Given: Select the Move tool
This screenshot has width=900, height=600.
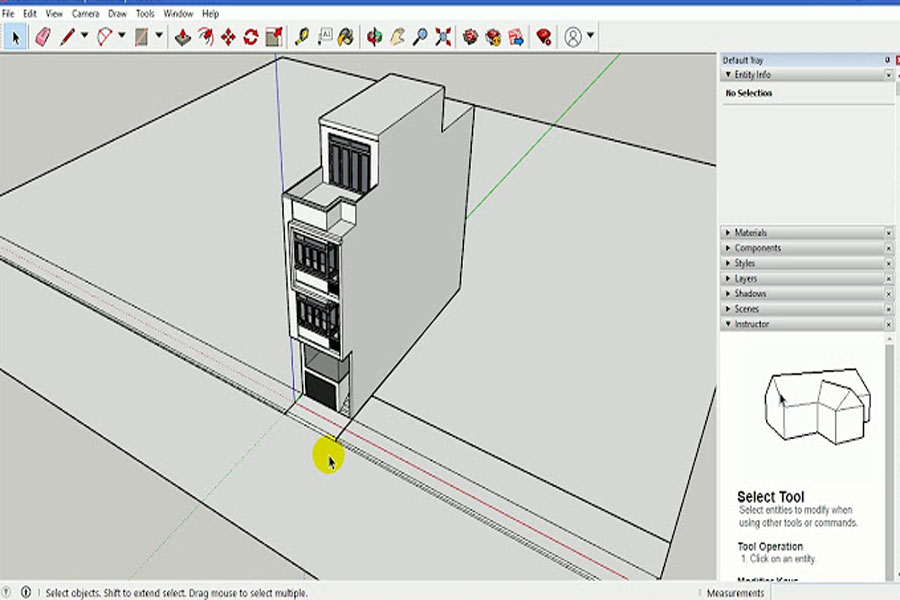Looking at the screenshot, I should [228, 37].
